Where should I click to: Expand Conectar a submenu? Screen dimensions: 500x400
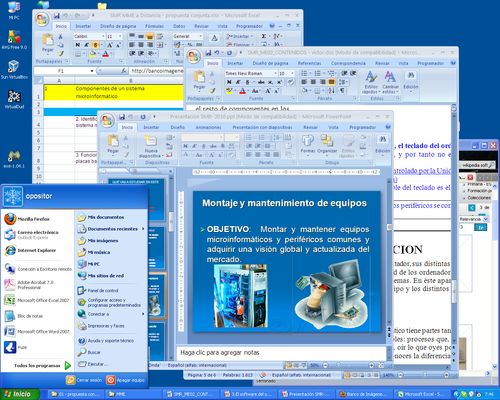(143, 314)
